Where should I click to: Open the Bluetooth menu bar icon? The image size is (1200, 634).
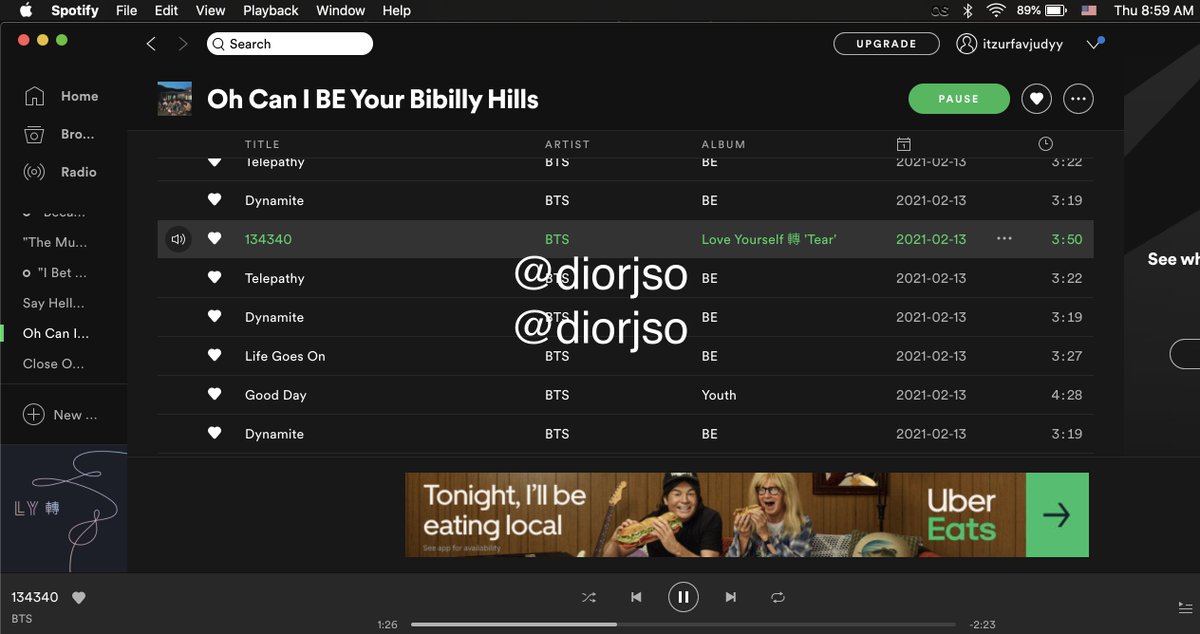967,10
